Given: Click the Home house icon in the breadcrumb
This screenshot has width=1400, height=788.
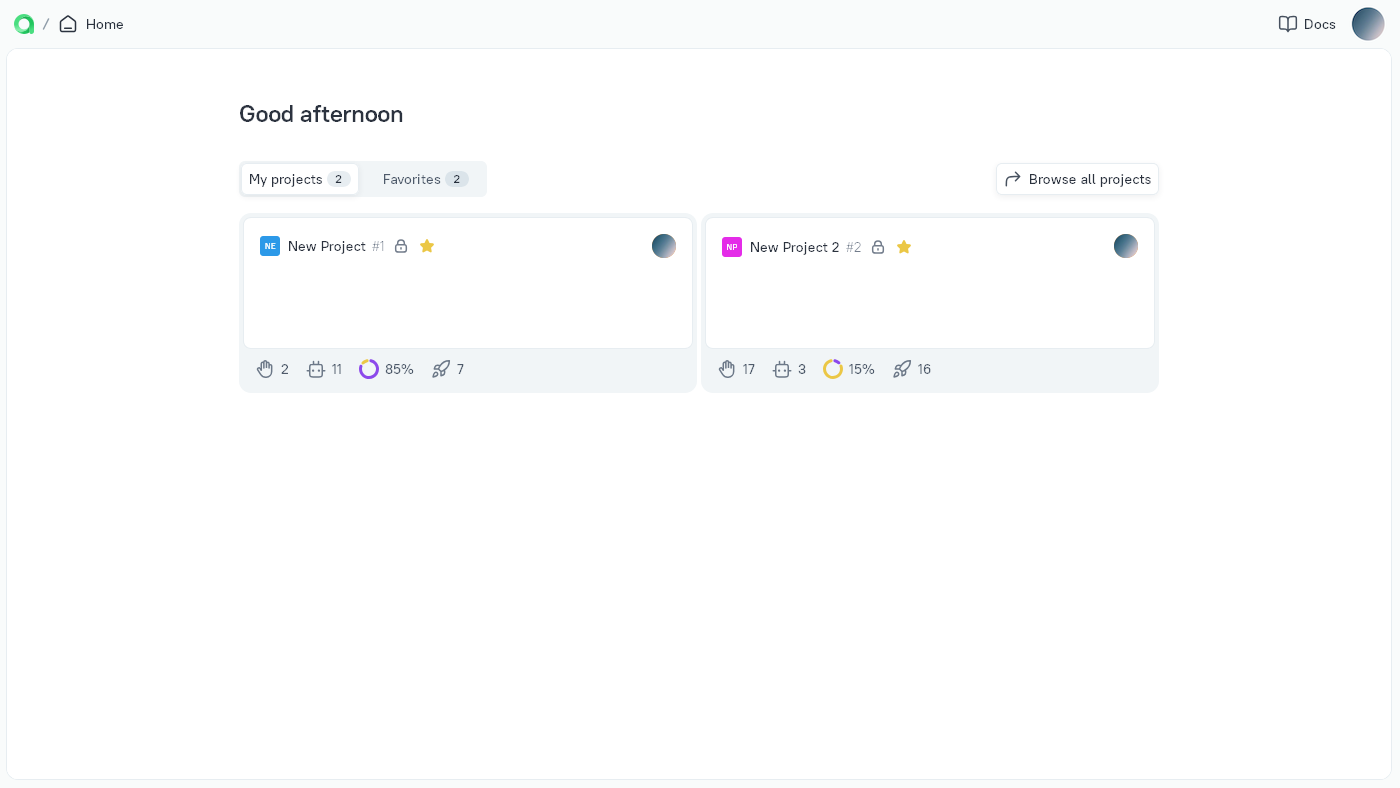Looking at the screenshot, I should point(68,24).
